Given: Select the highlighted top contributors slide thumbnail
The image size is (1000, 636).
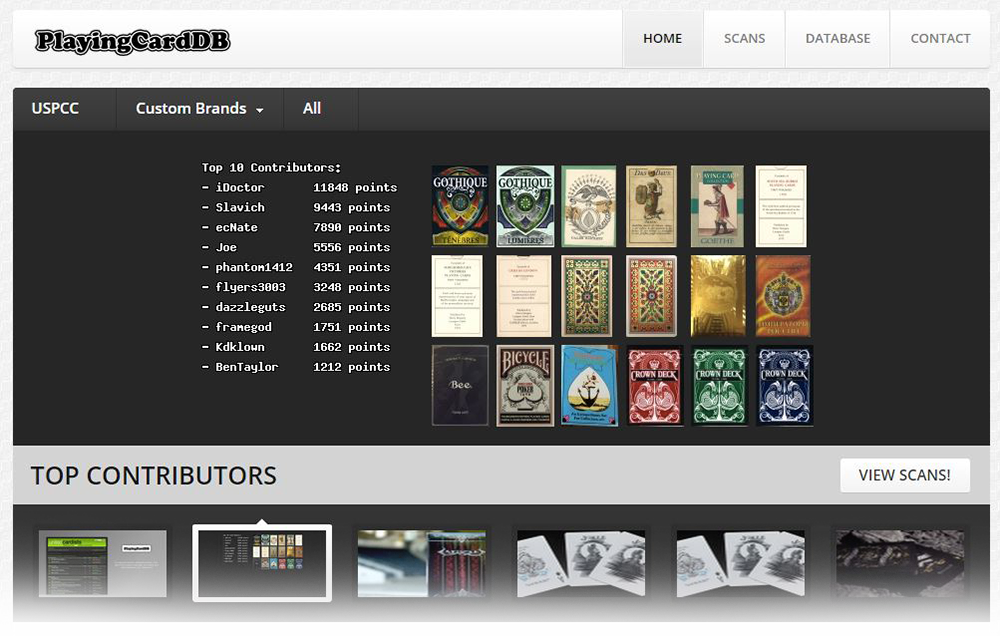Looking at the screenshot, I should [x=262, y=563].
